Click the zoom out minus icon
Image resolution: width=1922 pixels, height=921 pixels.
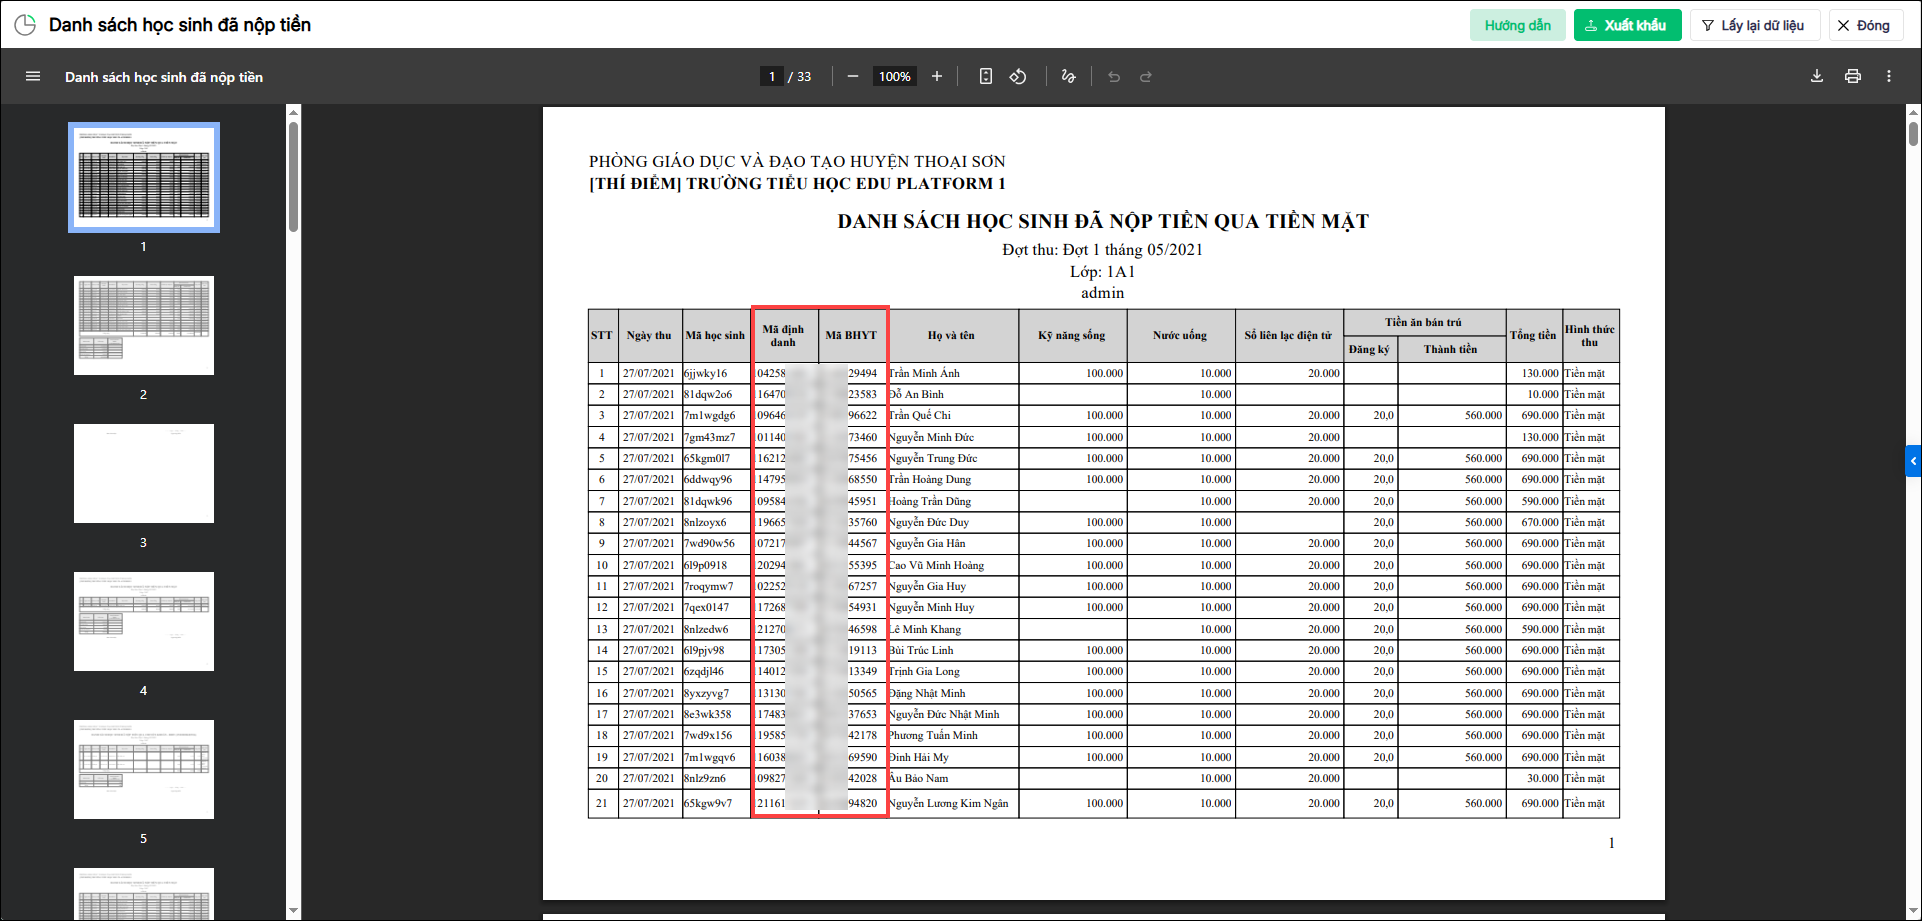pos(853,77)
